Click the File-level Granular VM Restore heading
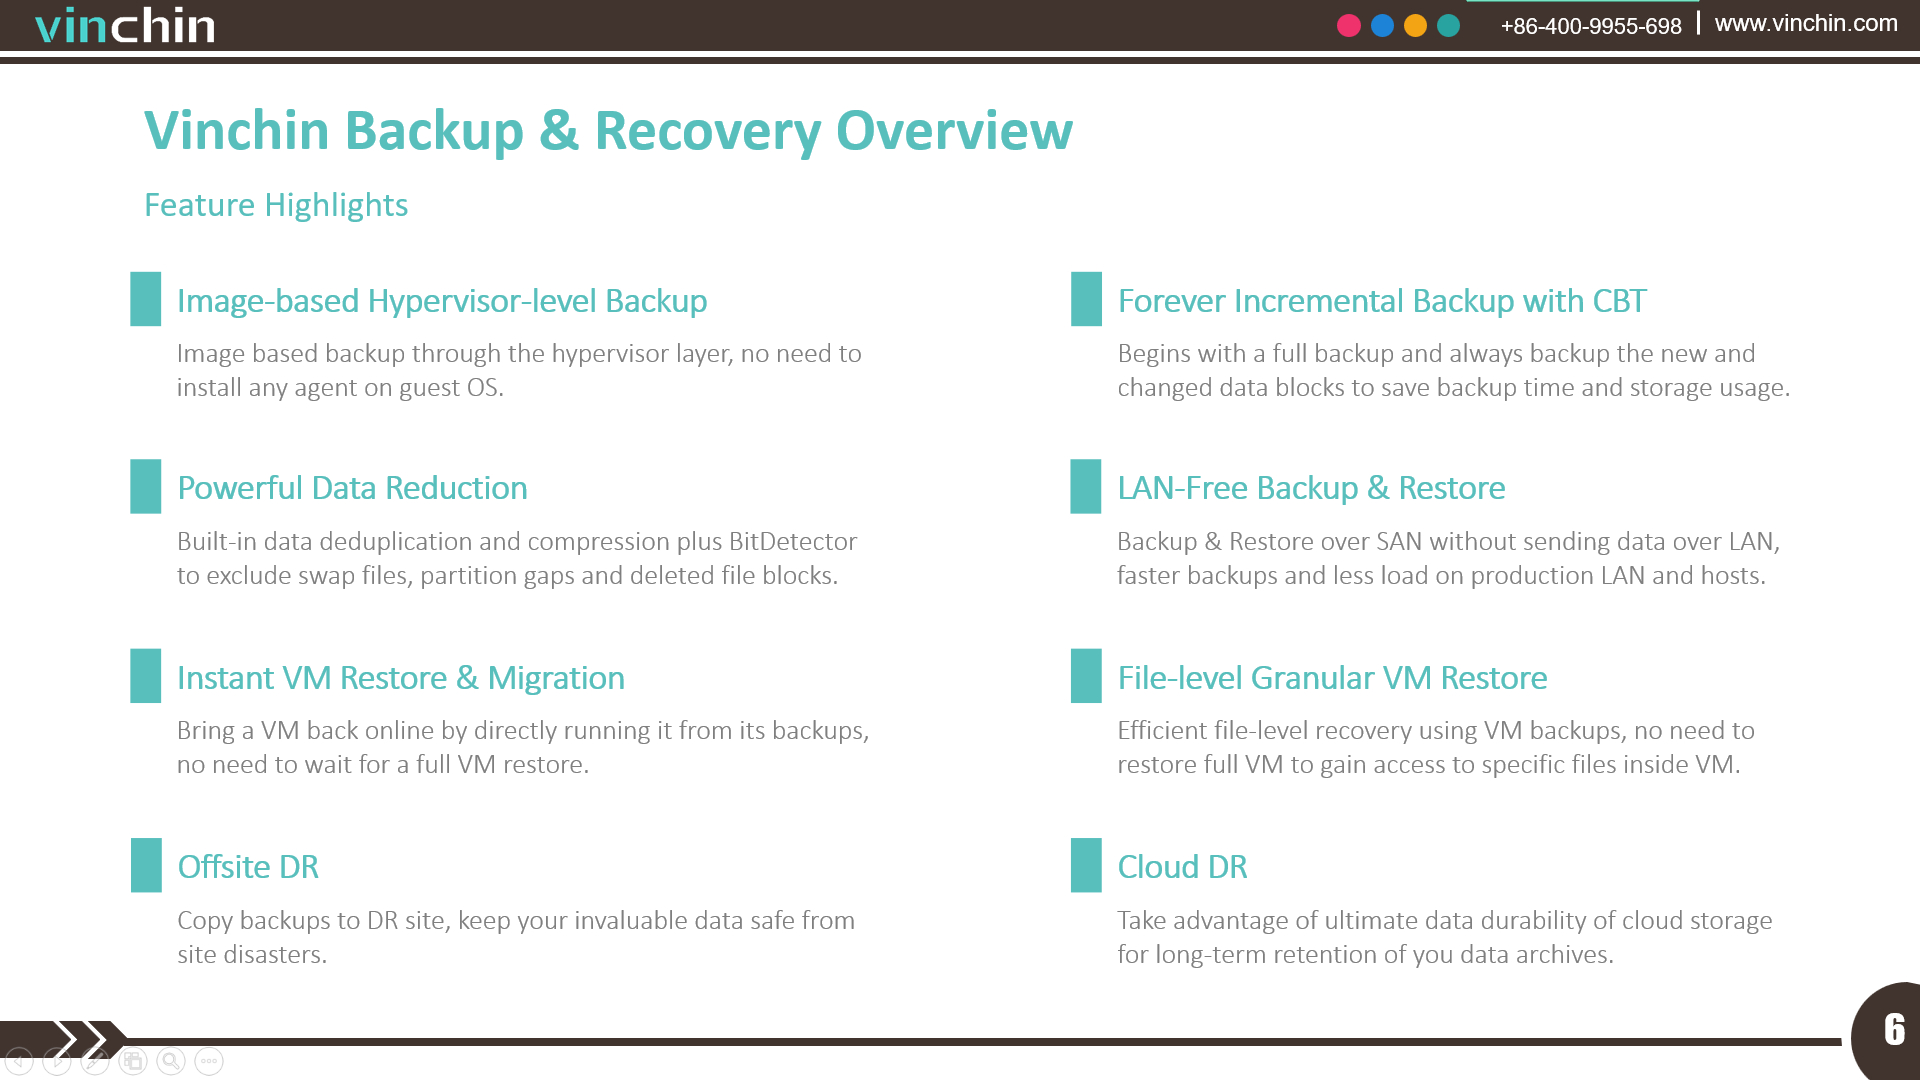 [1332, 678]
